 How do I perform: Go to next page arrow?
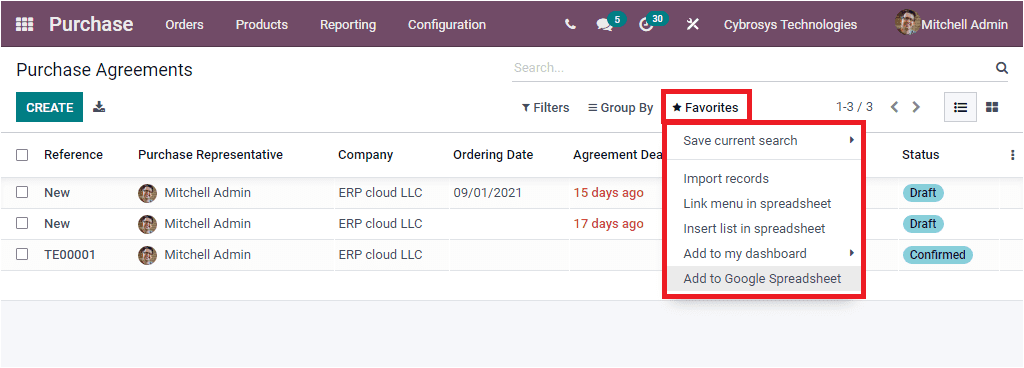pyautogui.click(x=916, y=107)
